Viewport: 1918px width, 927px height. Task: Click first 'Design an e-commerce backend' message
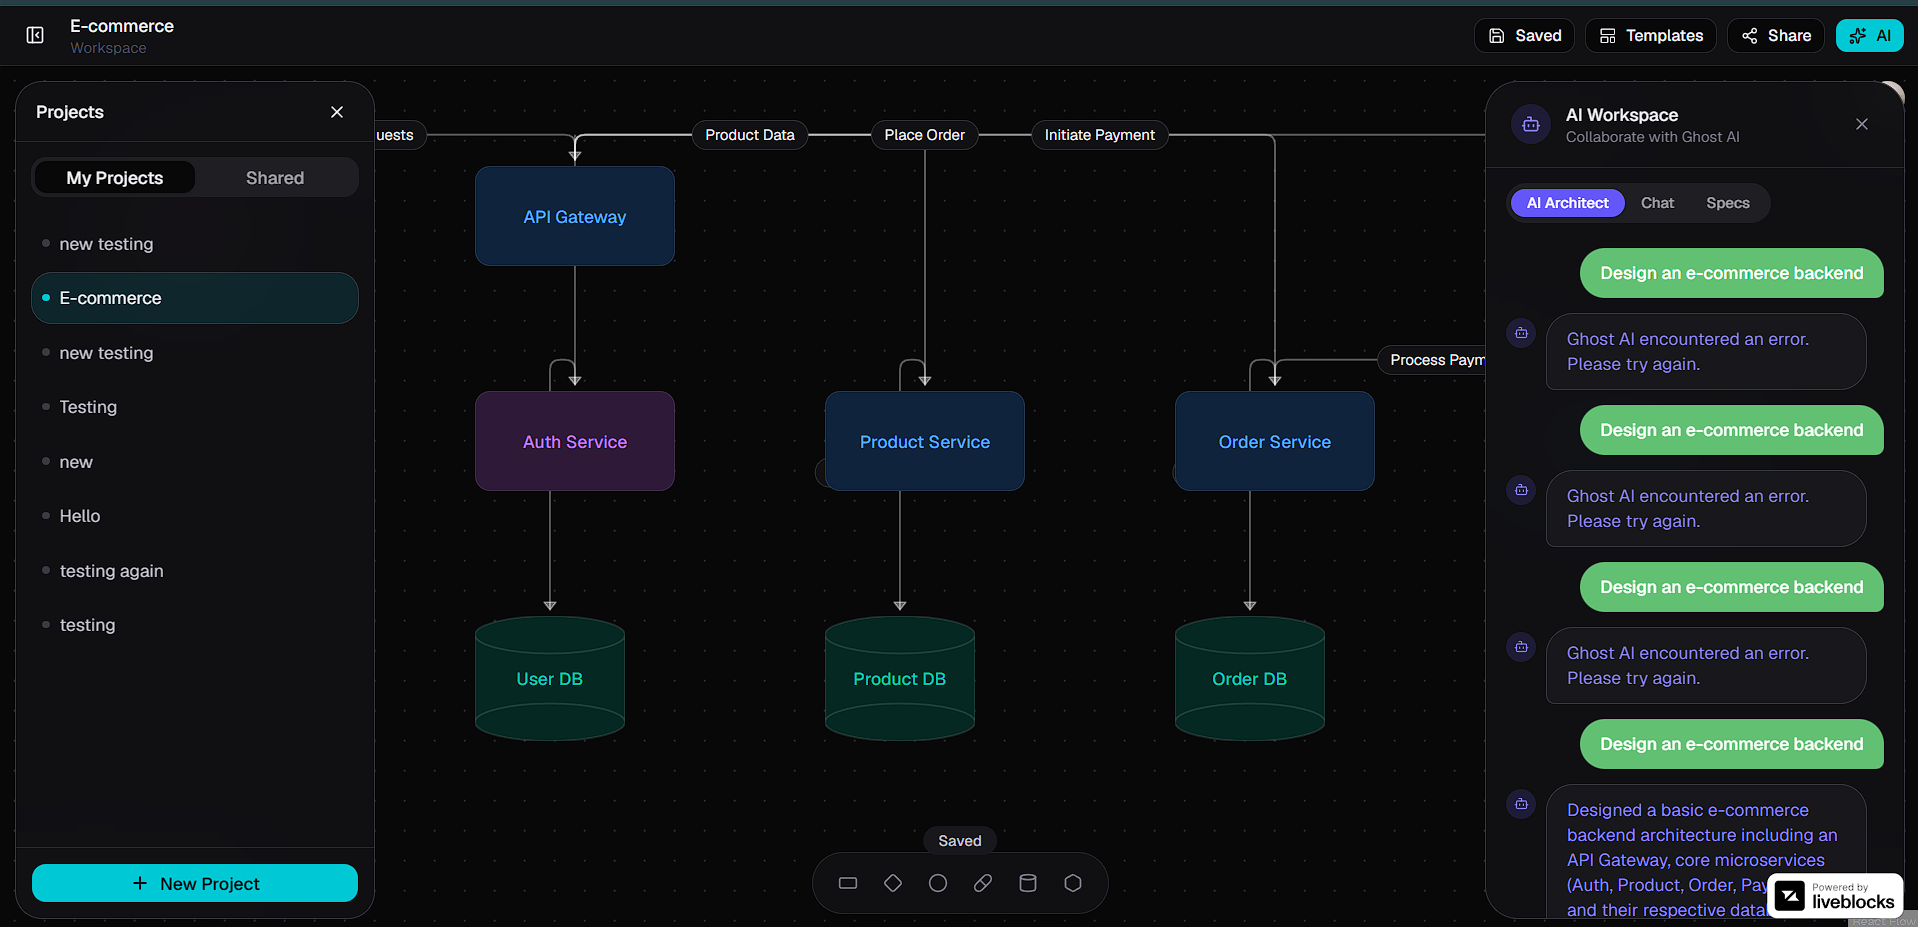click(1732, 273)
